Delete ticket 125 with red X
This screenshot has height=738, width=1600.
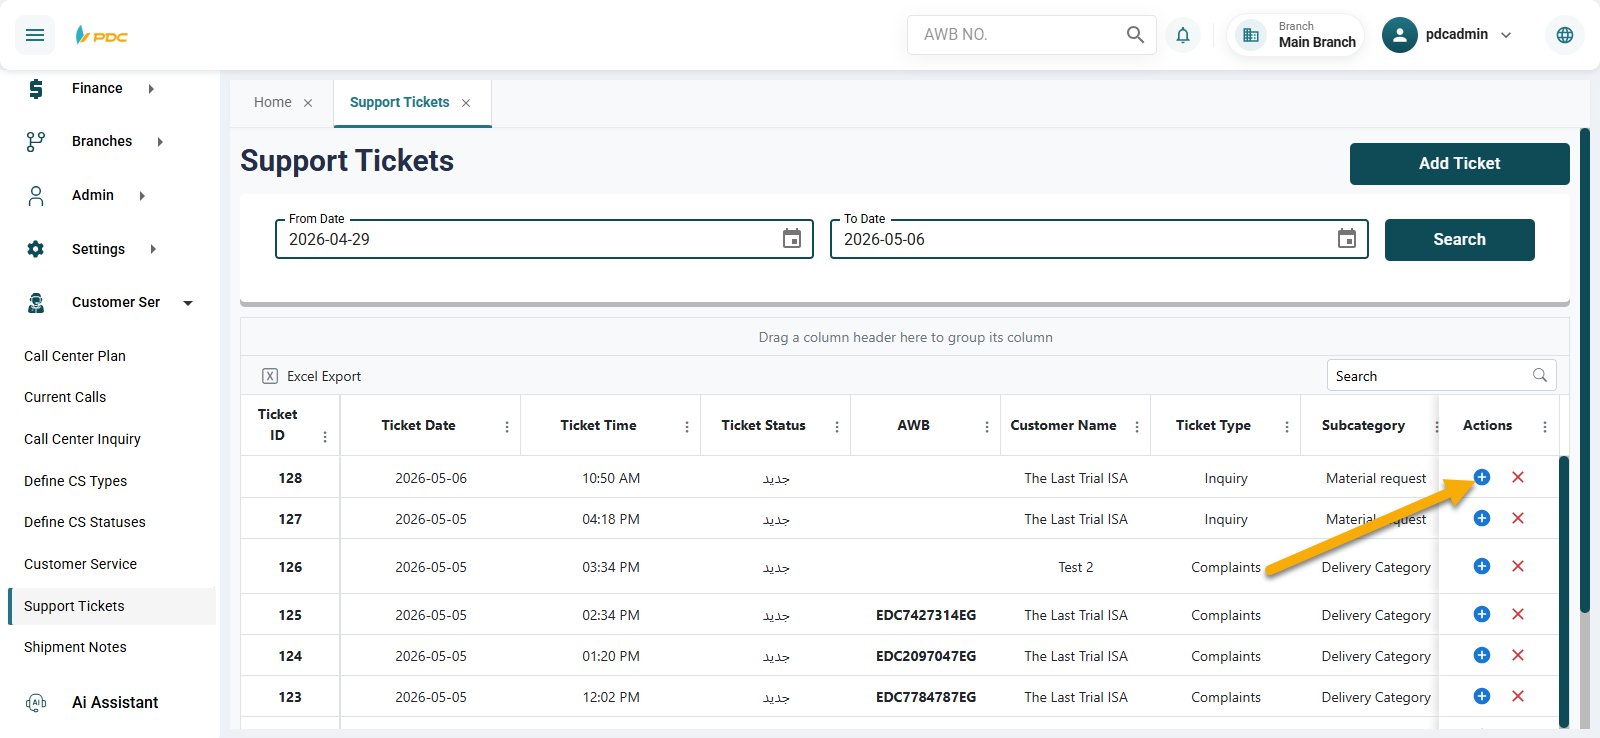click(1518, 614)
